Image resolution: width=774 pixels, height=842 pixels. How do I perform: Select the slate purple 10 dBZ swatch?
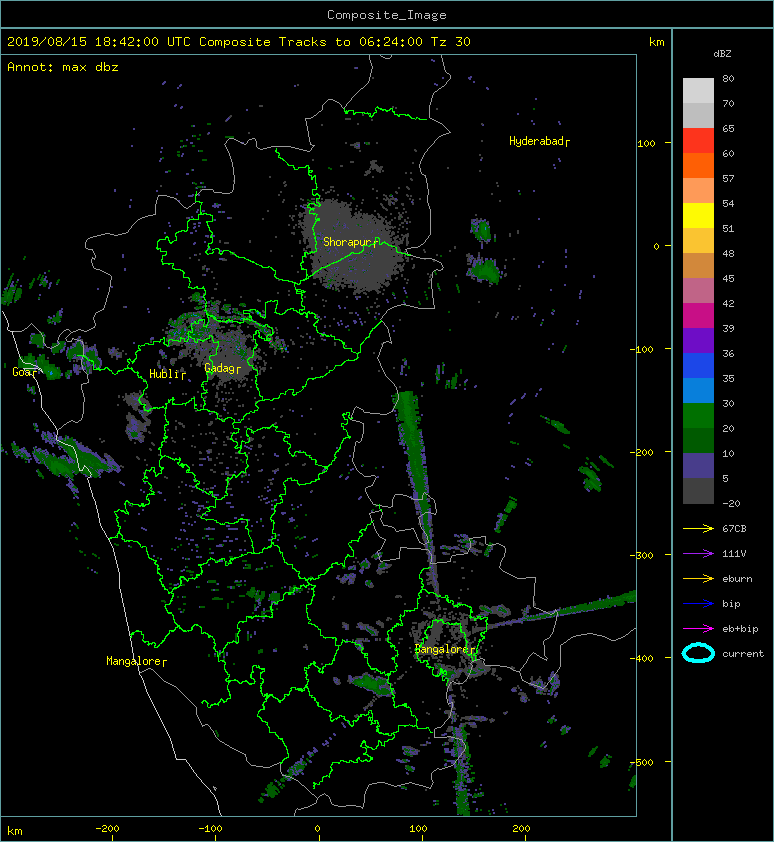pos(698,465)
